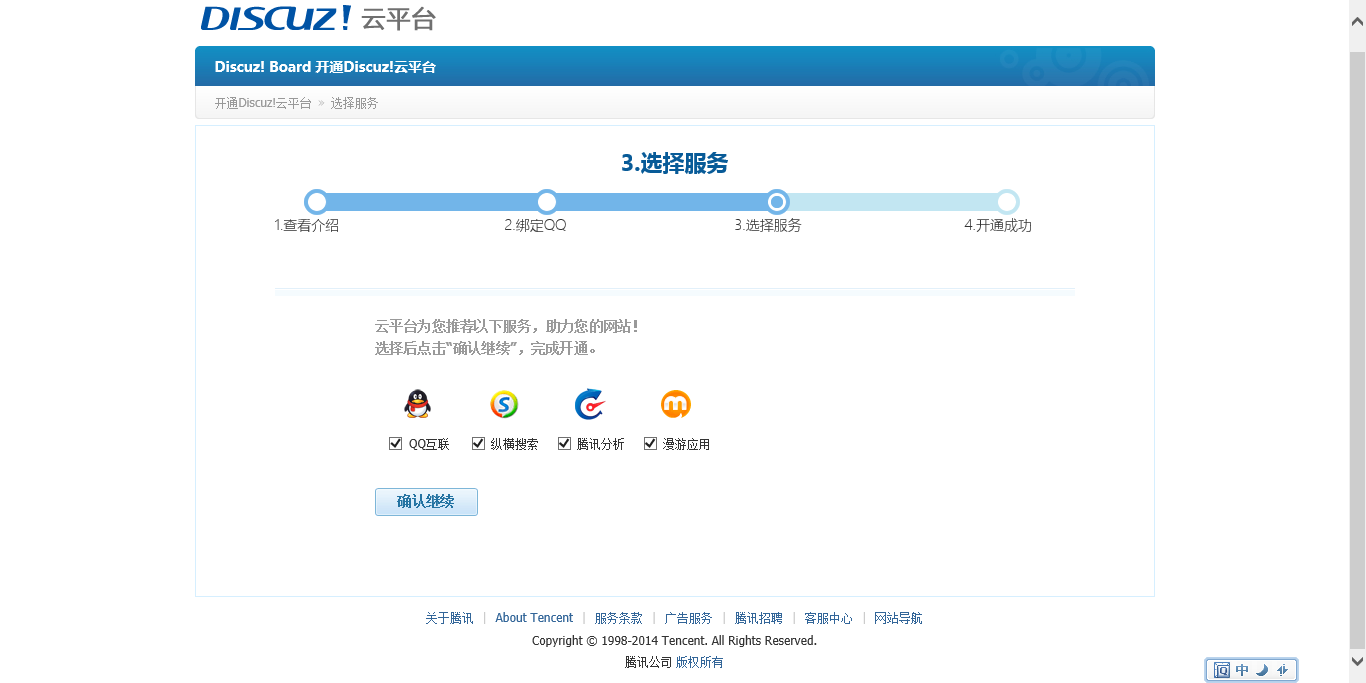
Task: Open the 服务条款 footer link
Action: click(618, 618)
